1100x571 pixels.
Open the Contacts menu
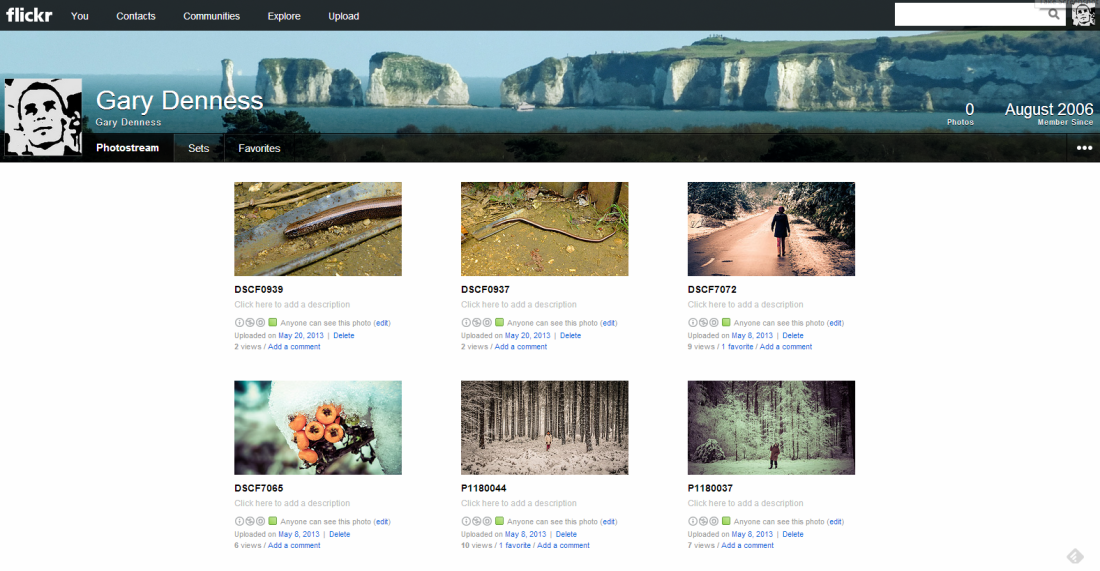coord(135,15)
